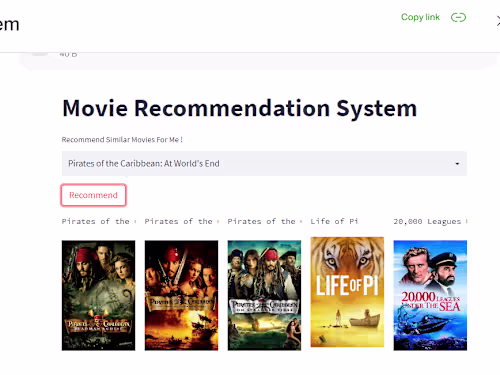Click the 20,000 Leagues title text

click(427, 221)
